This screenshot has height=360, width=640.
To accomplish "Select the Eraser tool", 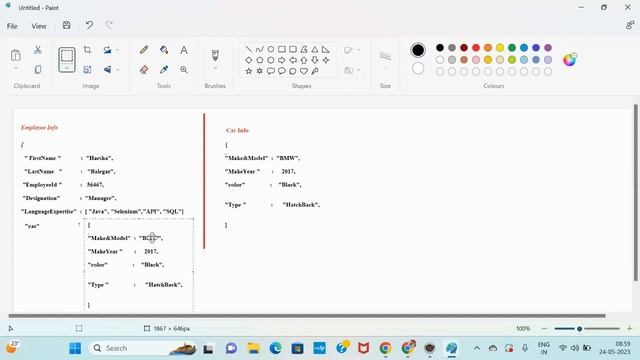I will click(144, 70).
